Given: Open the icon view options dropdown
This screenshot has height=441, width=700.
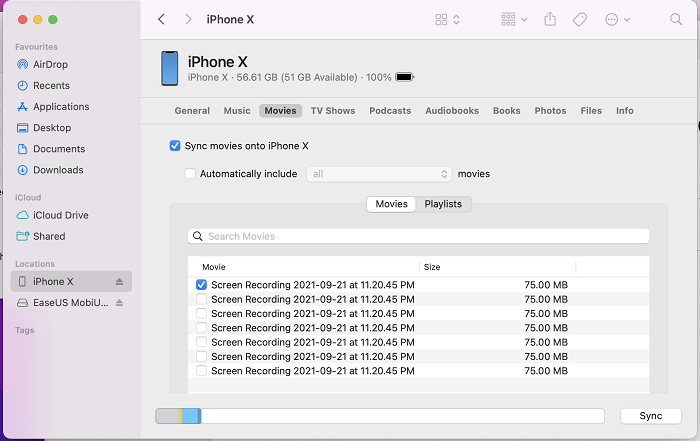Looking at the screenshot, I should [x=447, y=19].
